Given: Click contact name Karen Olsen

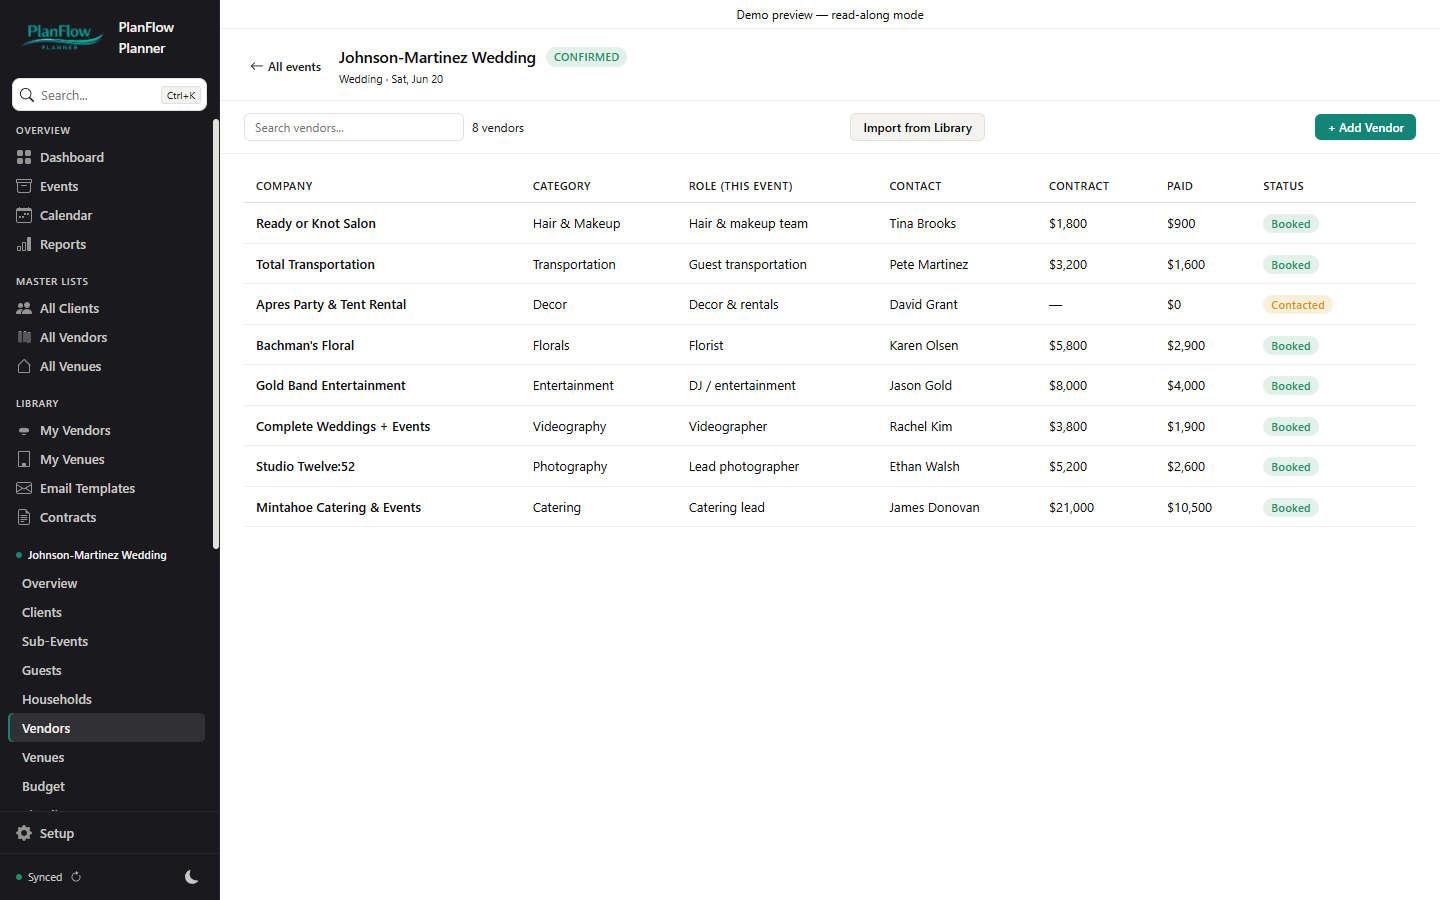Looking at the screenshot, I should (923, 345).
